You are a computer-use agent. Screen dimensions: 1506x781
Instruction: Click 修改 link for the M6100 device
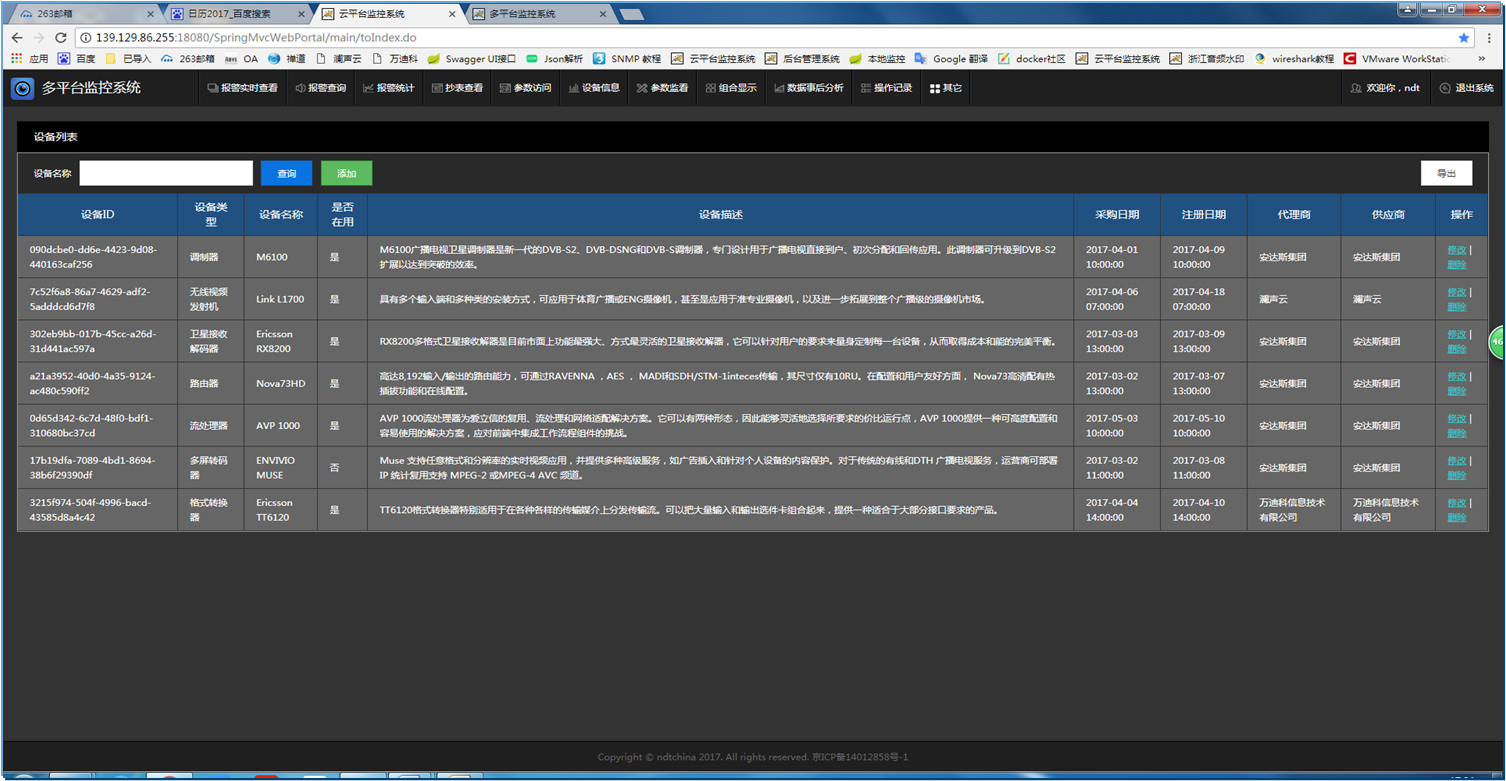pos(1456,250)
